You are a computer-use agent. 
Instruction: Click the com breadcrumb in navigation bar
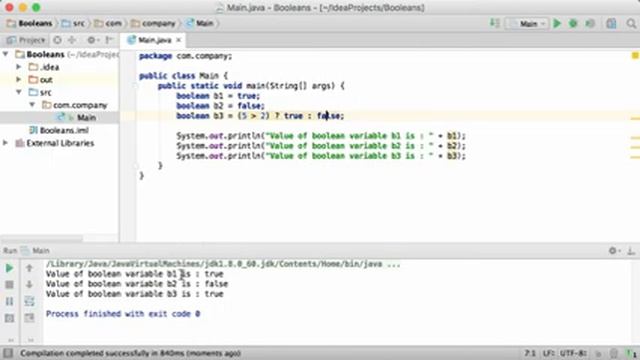tap(108, 23)
